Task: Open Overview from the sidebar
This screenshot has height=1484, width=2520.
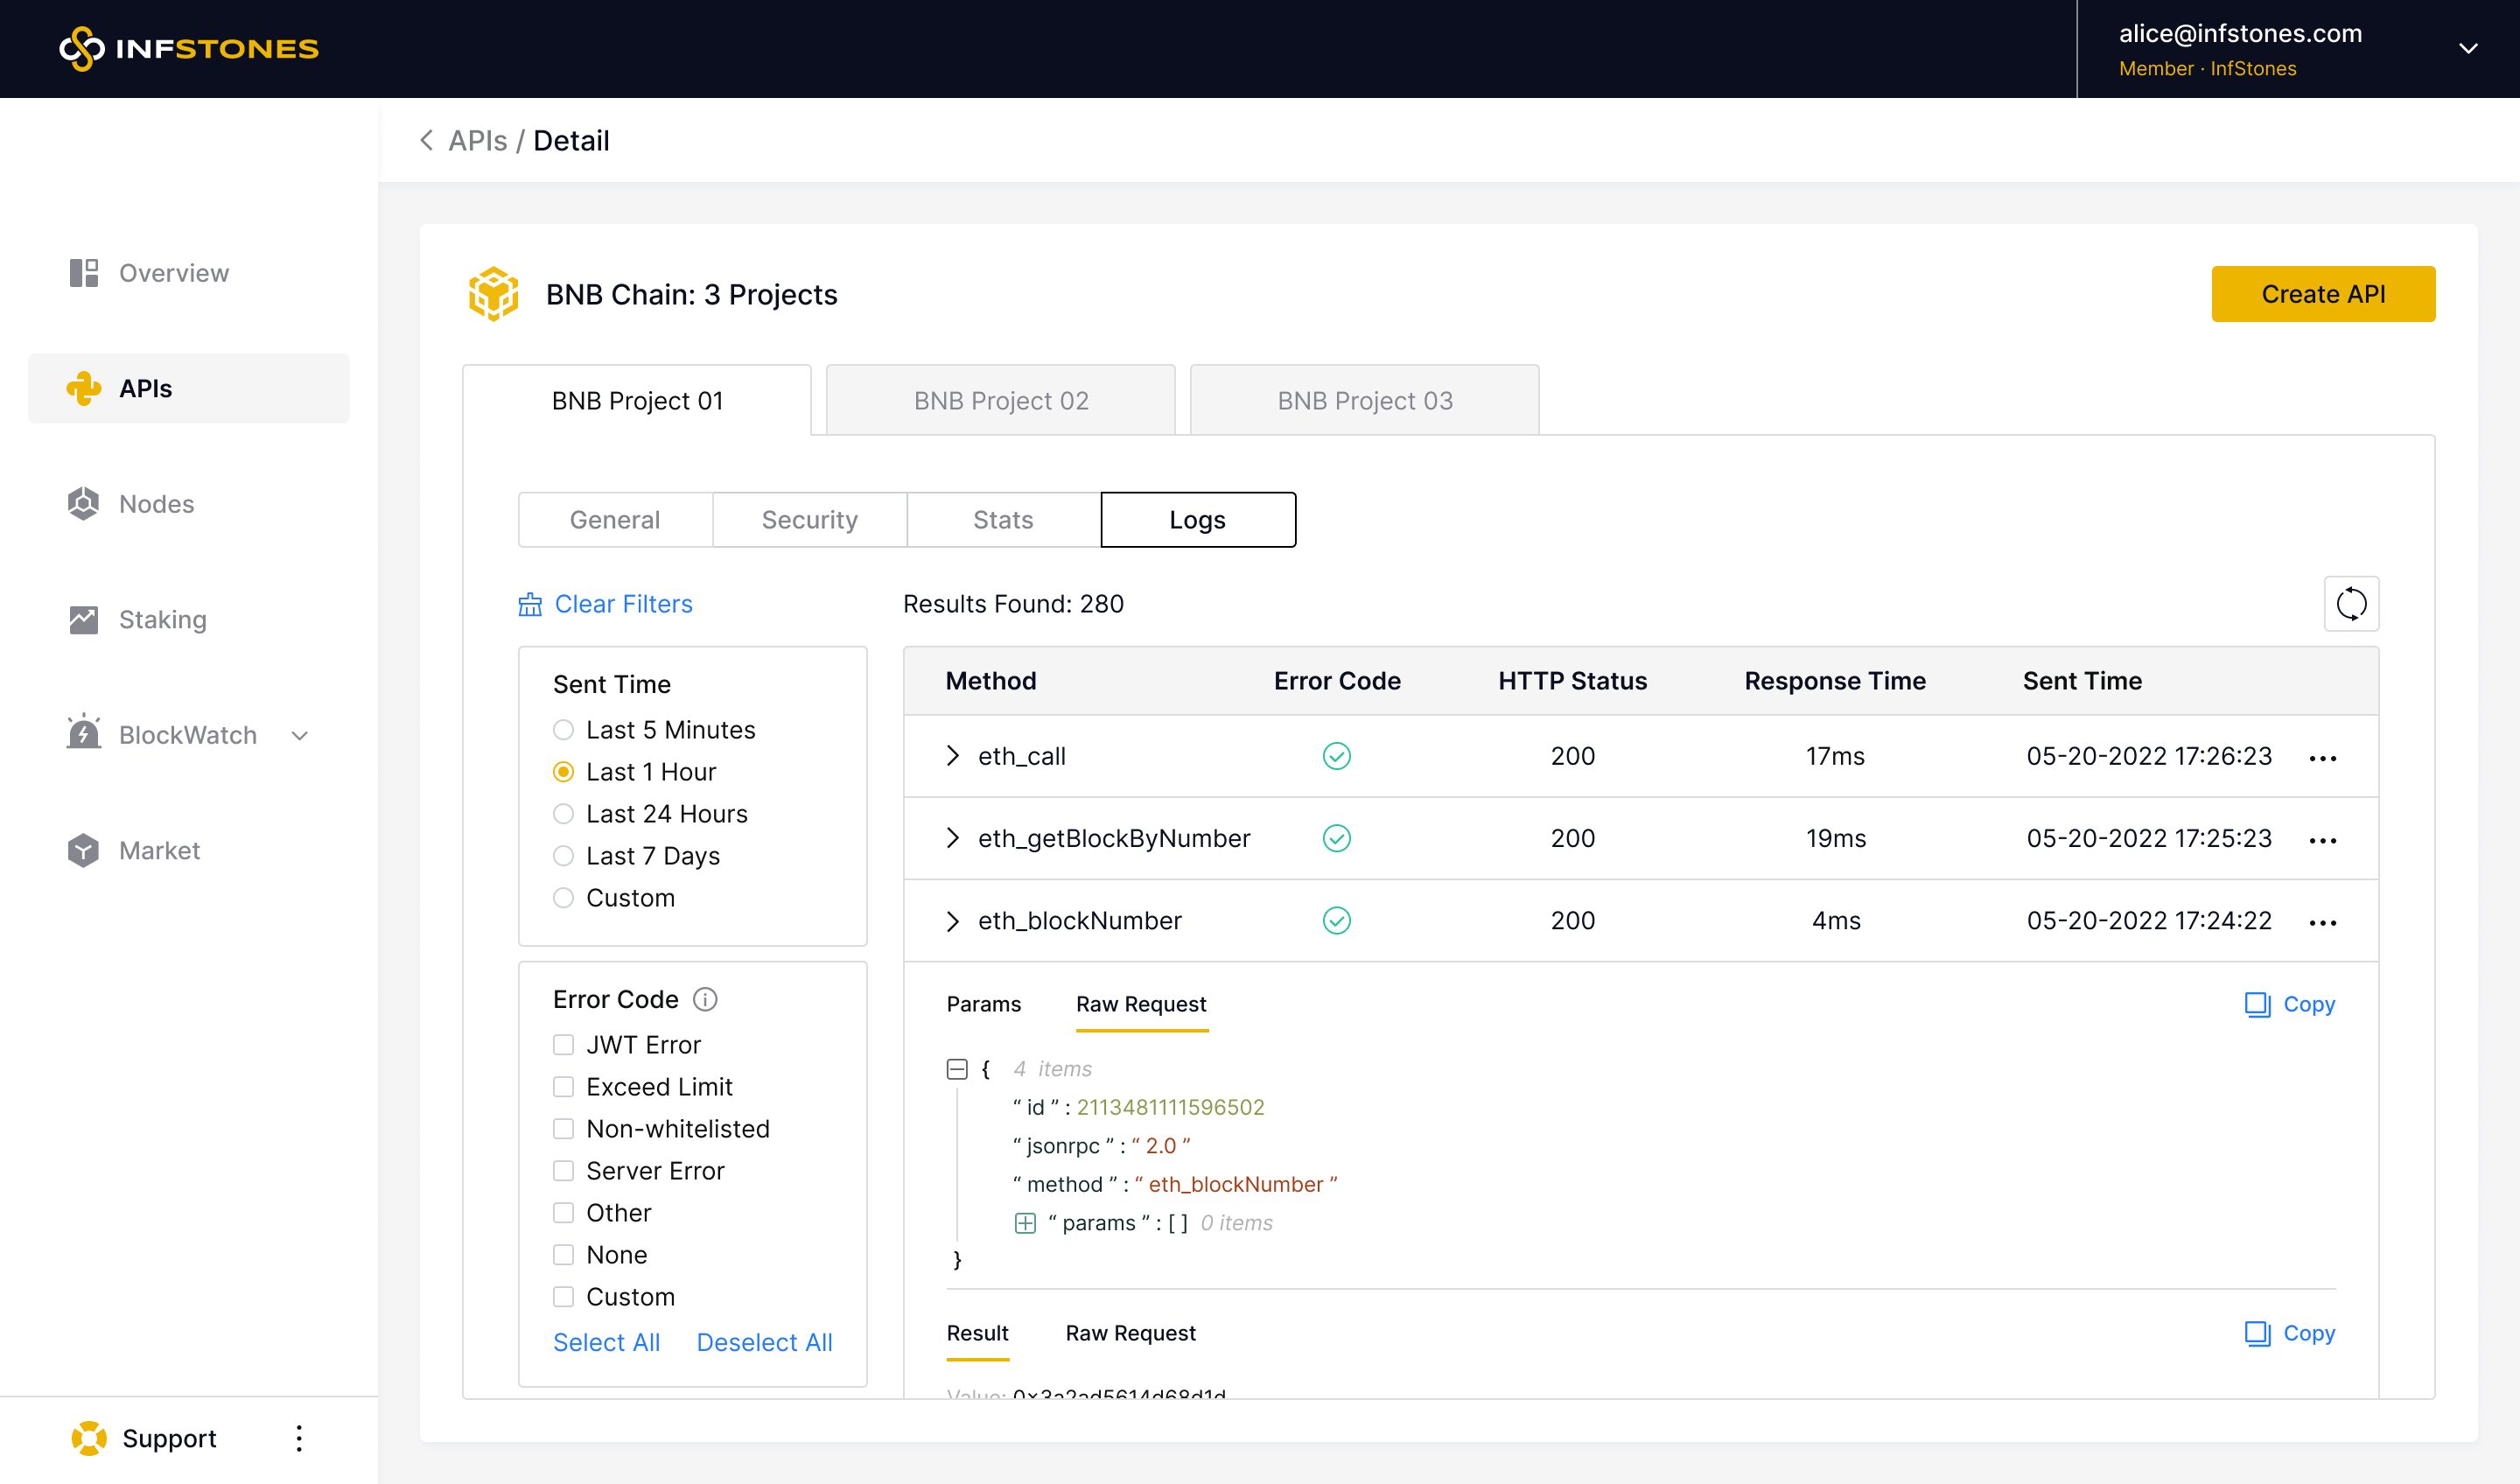Action: click(173, 273)
